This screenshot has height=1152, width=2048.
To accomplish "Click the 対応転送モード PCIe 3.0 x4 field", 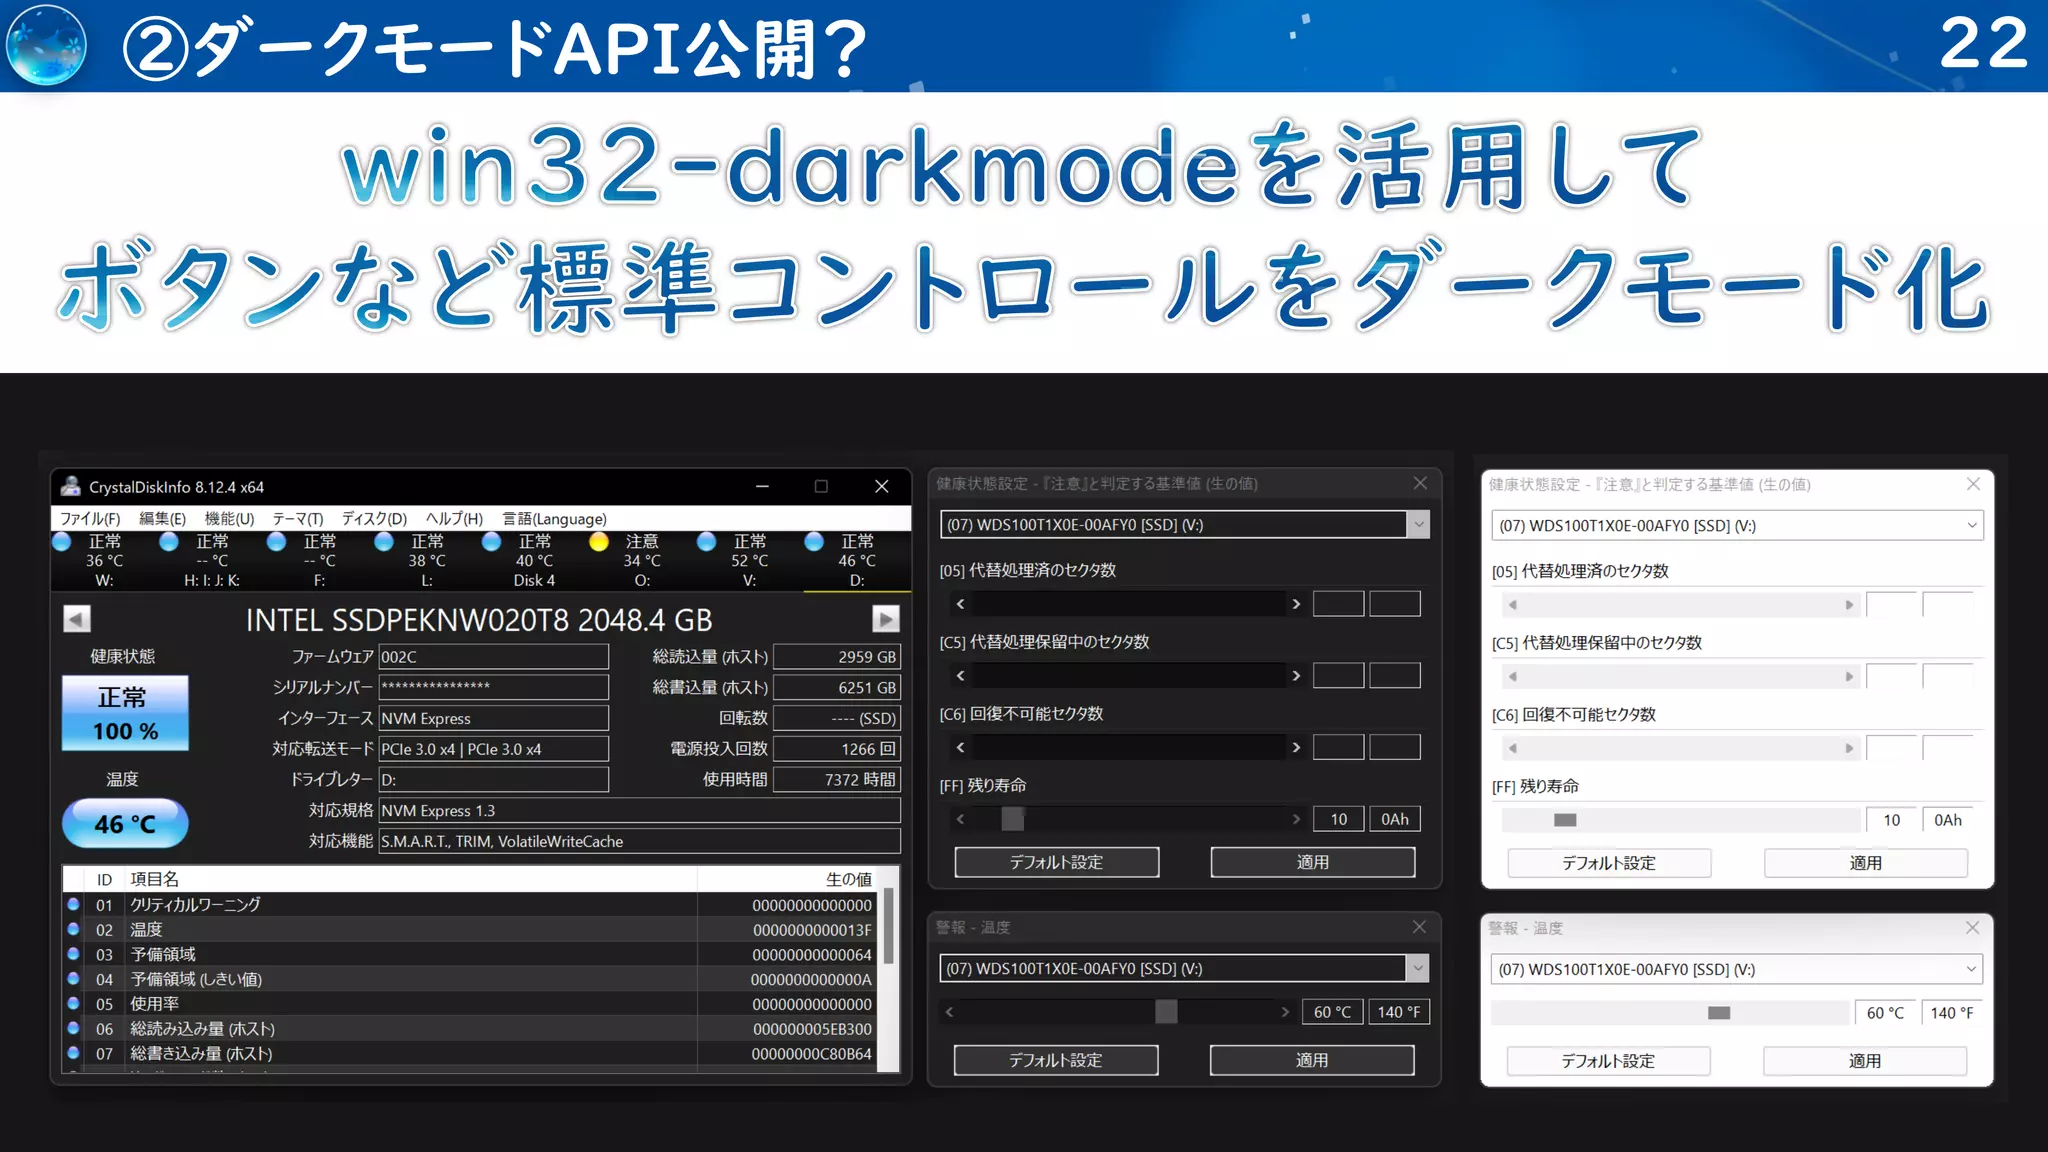I will [x=493, y=748].
